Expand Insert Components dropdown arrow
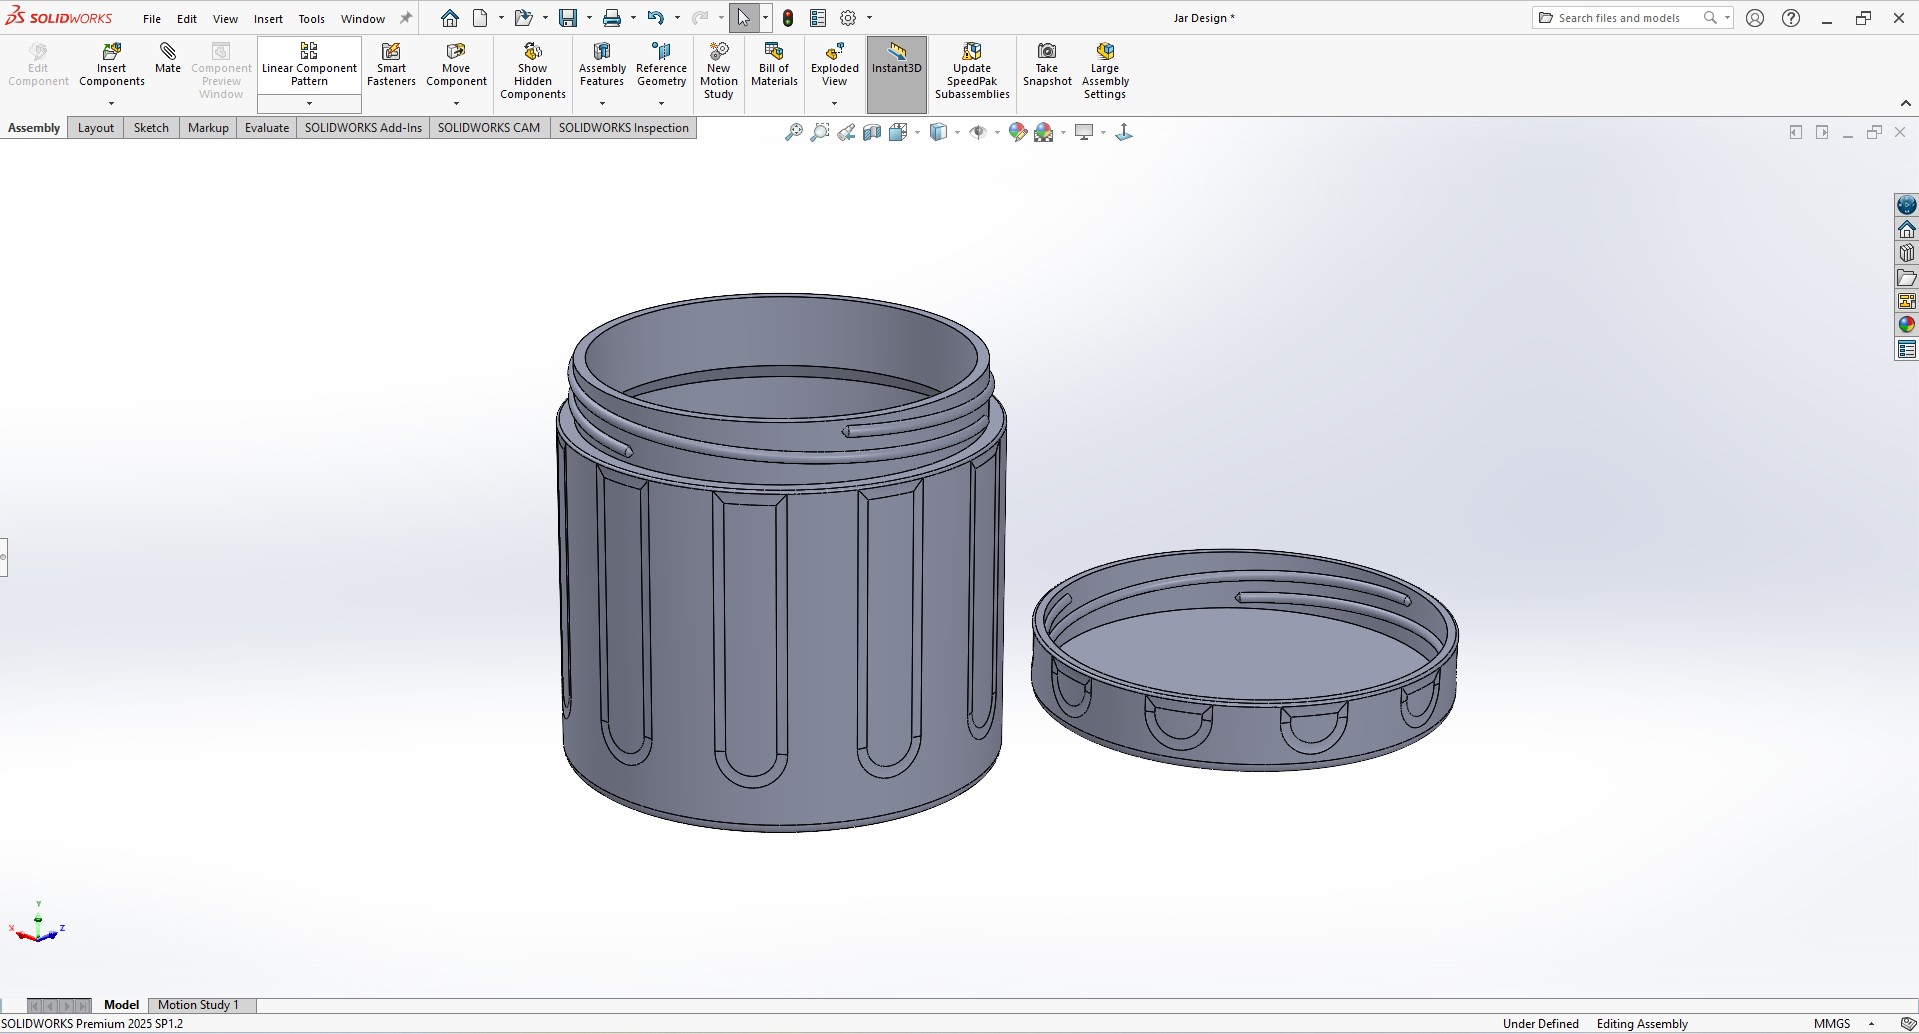This screenshot has width=1919, height=1034. click(111, 104)
